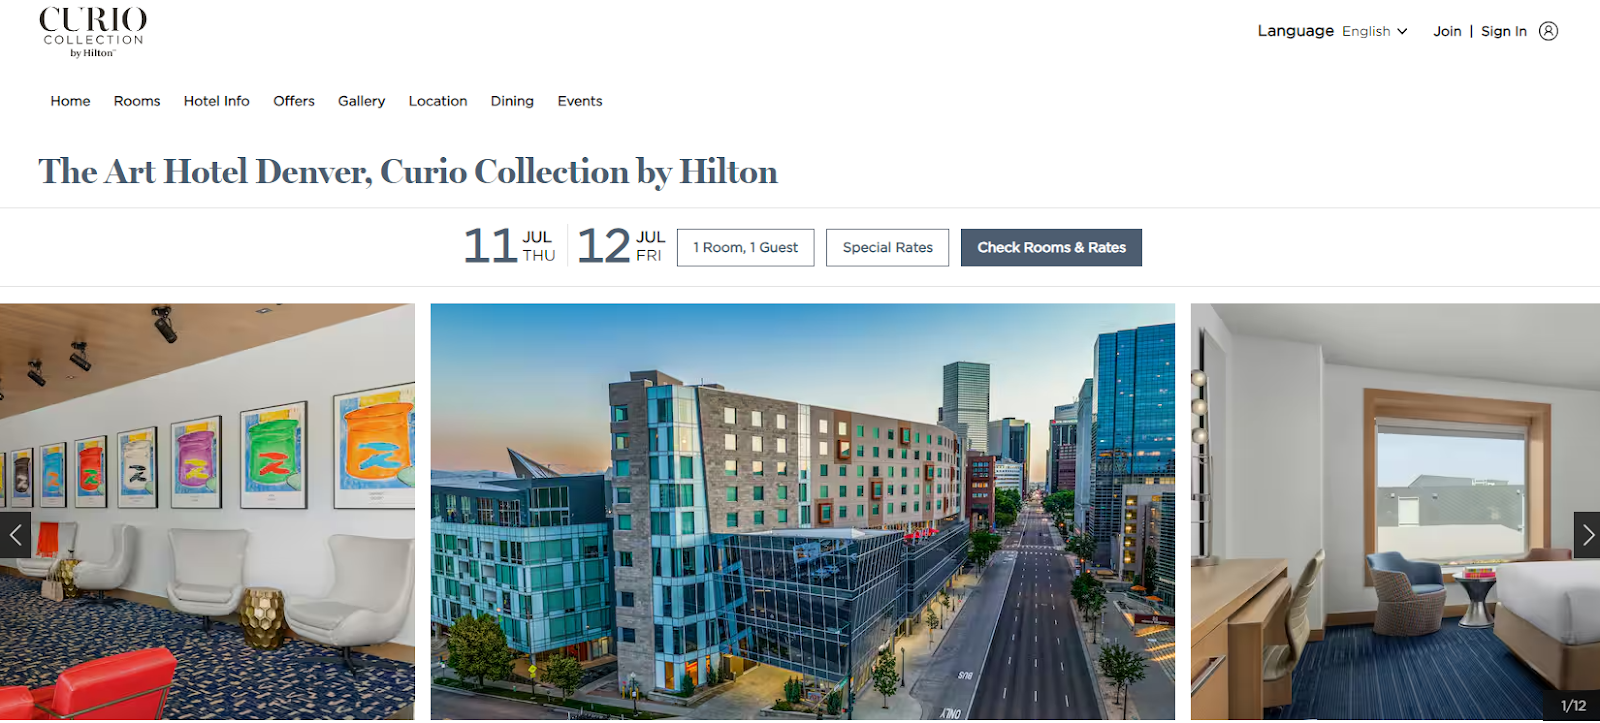Open check-in date 11 Jul Thu picker
The width and height of the screenshot is (1600, 723).
(509, 246)
